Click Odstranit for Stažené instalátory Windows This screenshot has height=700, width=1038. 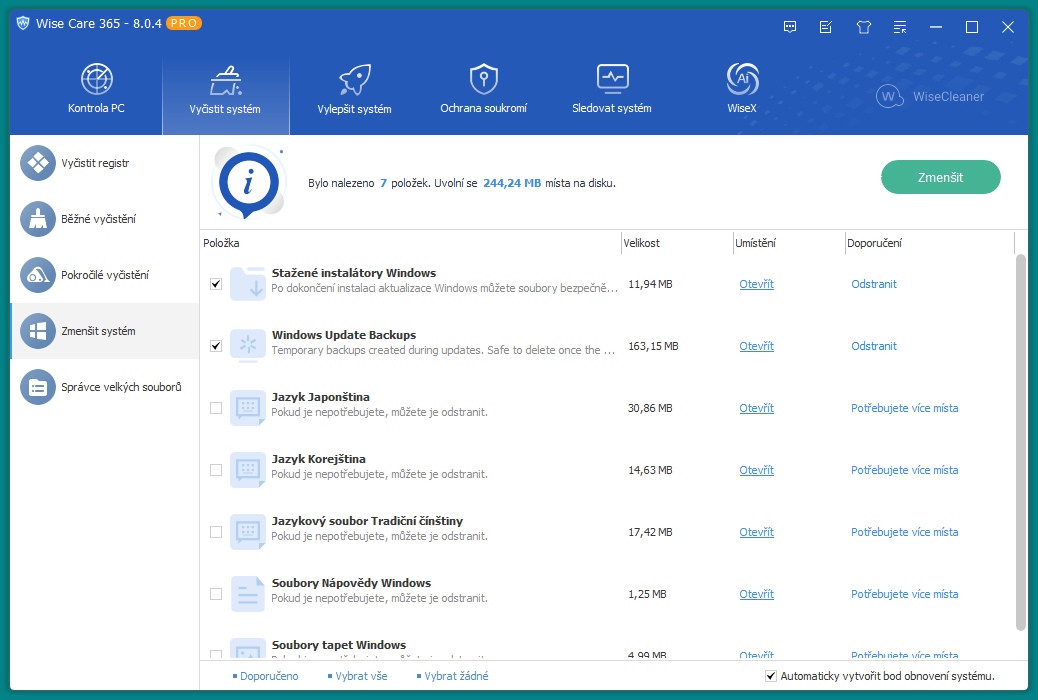874,284
